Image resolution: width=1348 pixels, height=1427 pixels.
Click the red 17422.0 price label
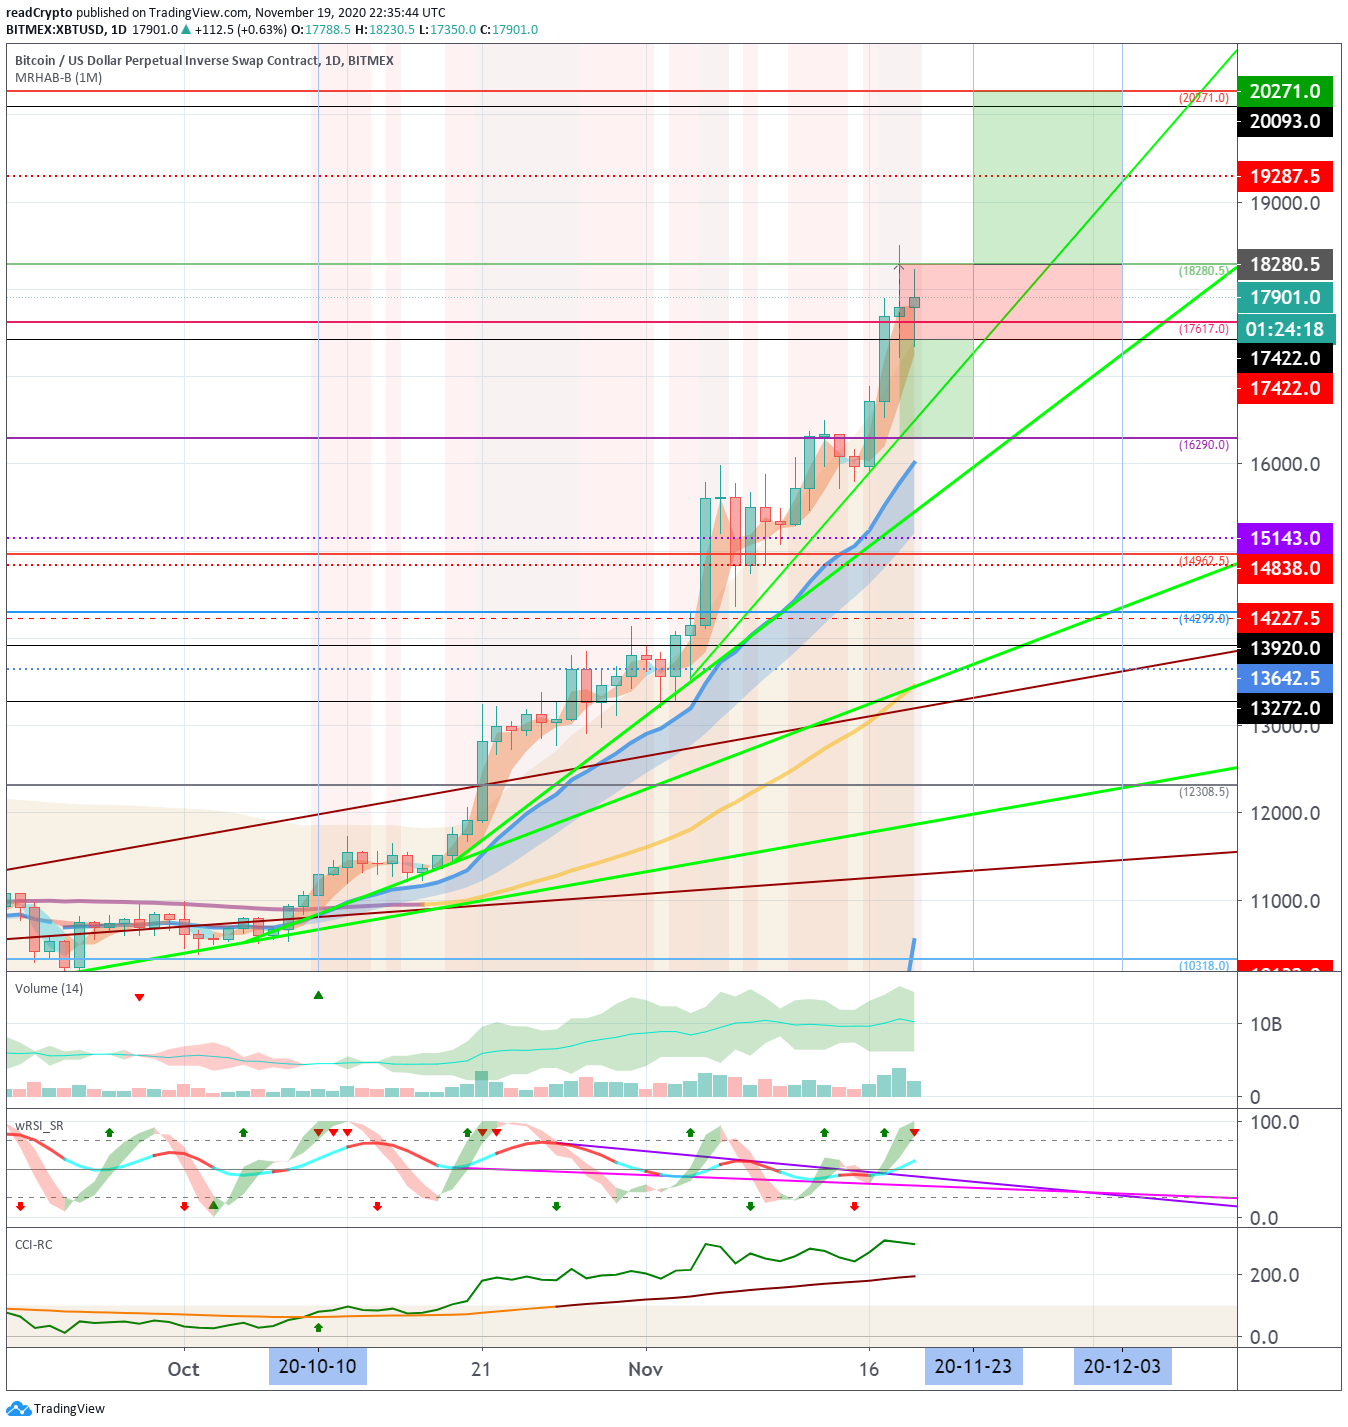click(1285, 388)
